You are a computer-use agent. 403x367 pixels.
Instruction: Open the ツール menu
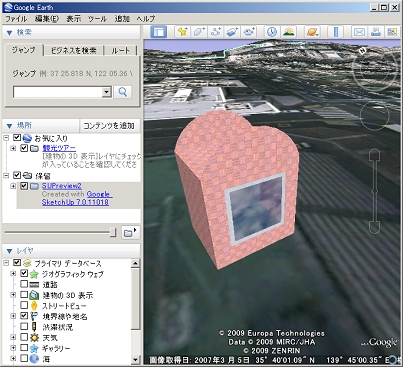click(x=97, y=19)
